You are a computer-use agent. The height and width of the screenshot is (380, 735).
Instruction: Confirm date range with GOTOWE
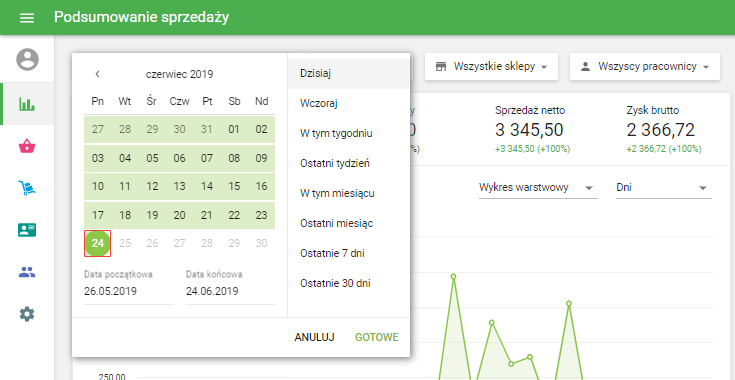pos(377,337)
